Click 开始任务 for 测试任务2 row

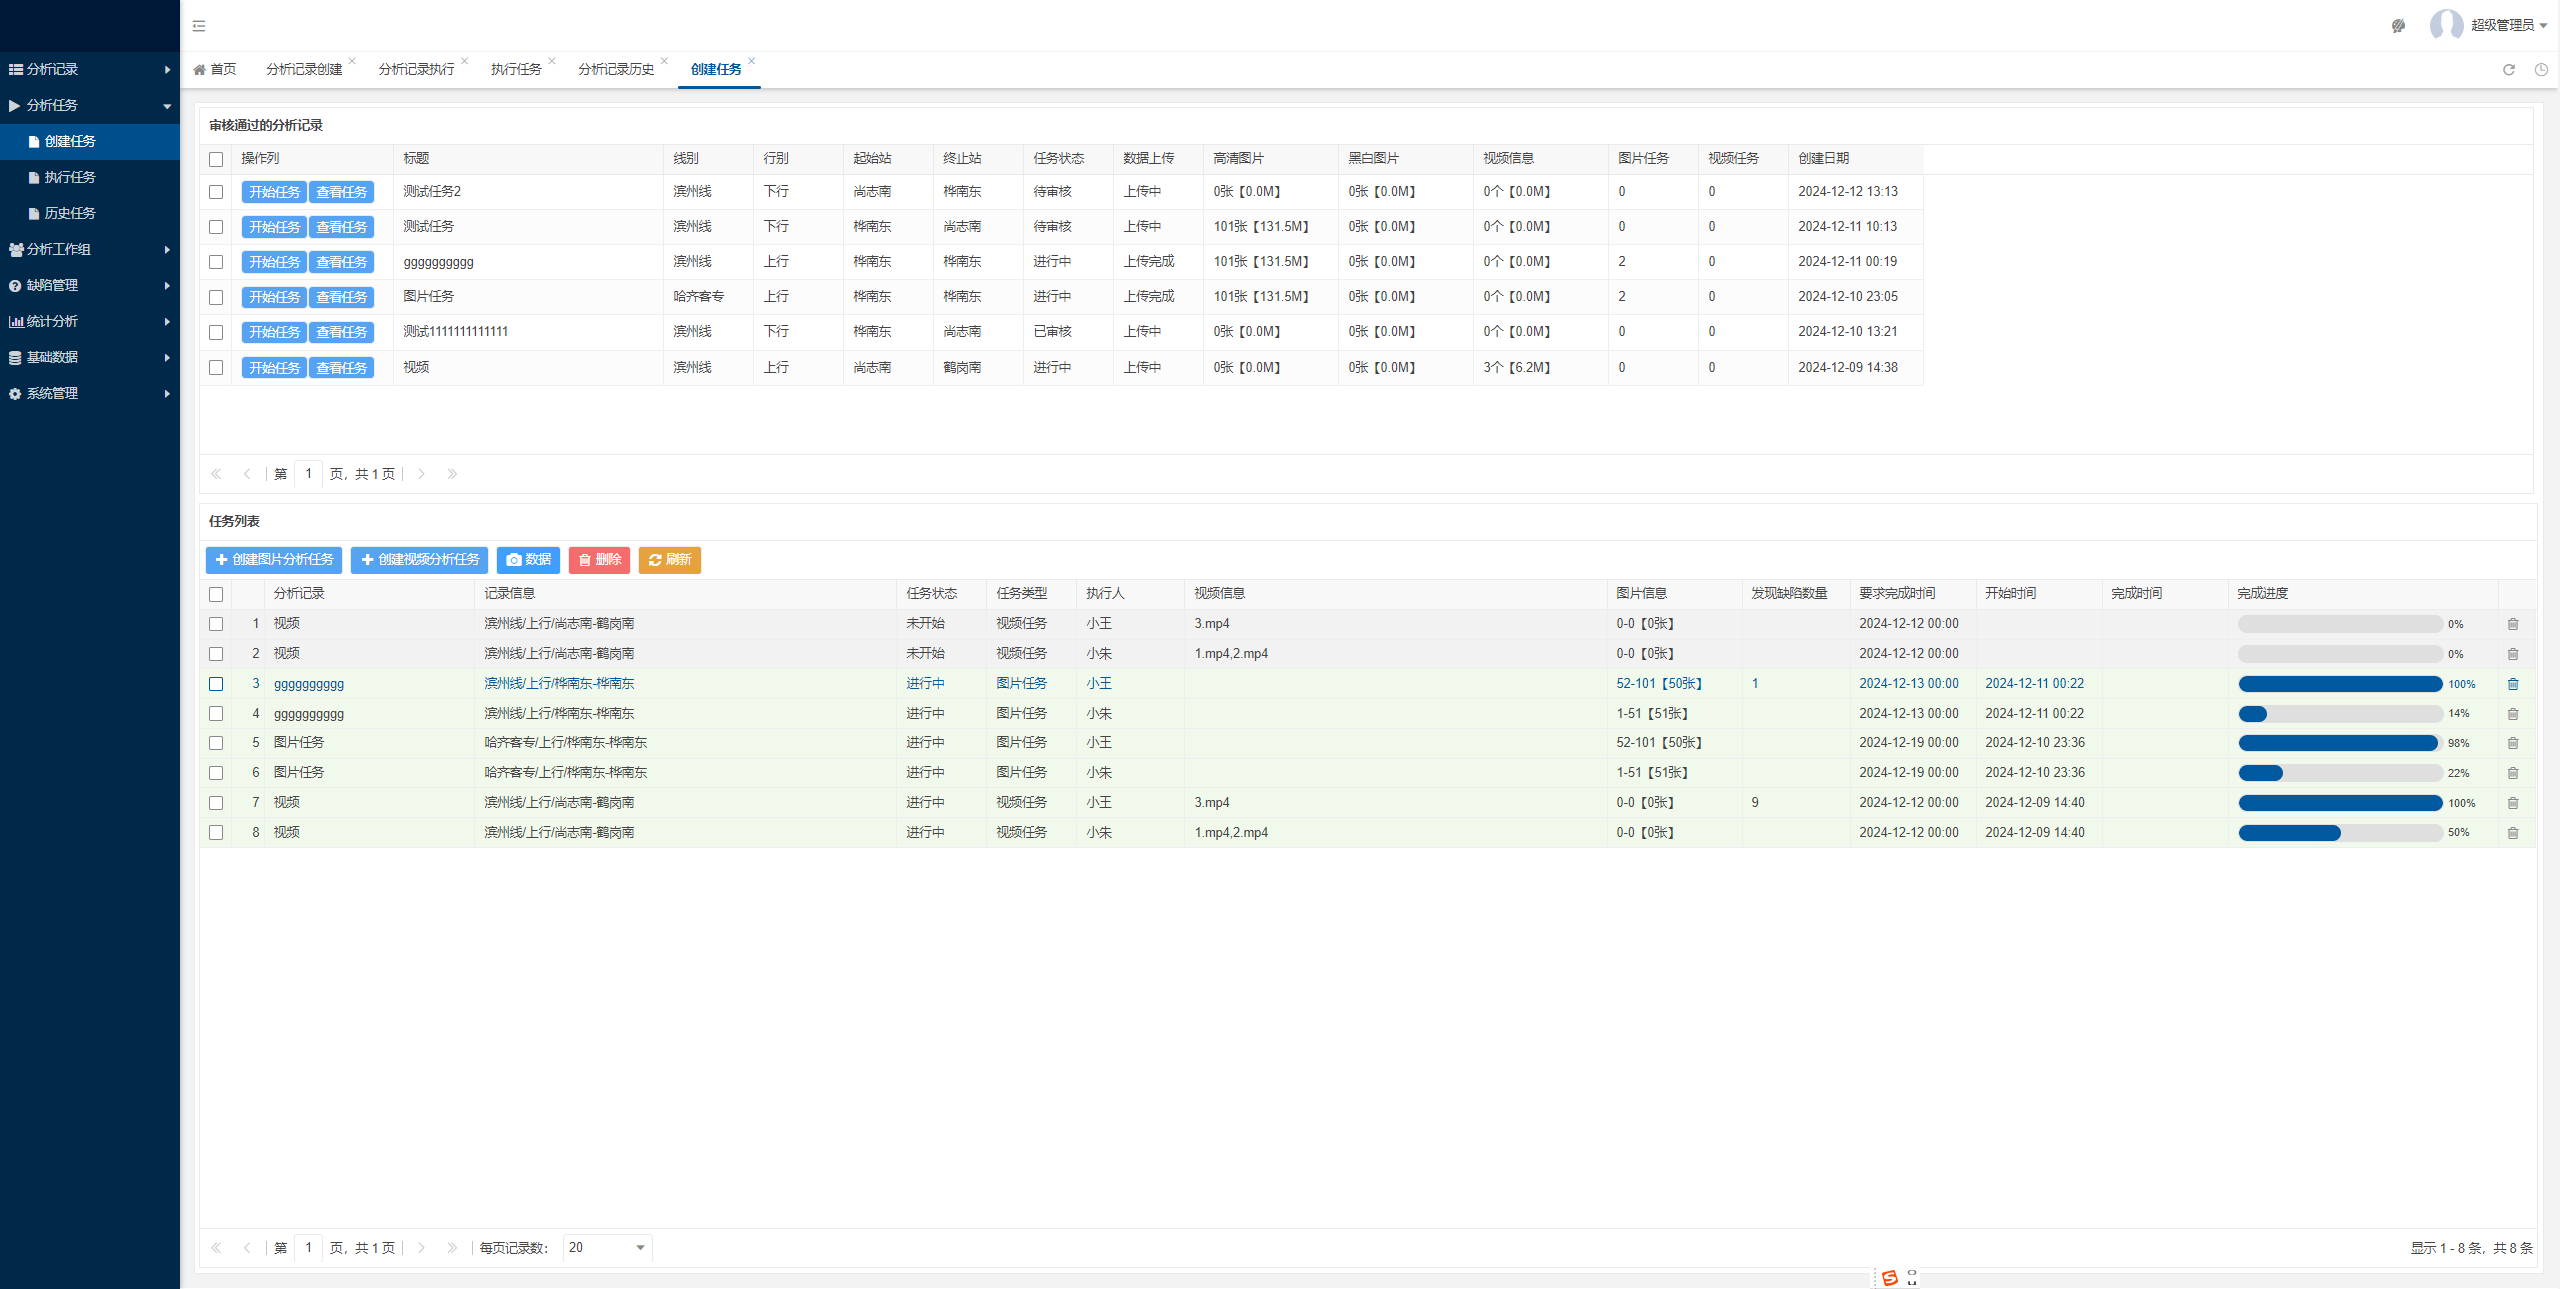pos(274,192)
